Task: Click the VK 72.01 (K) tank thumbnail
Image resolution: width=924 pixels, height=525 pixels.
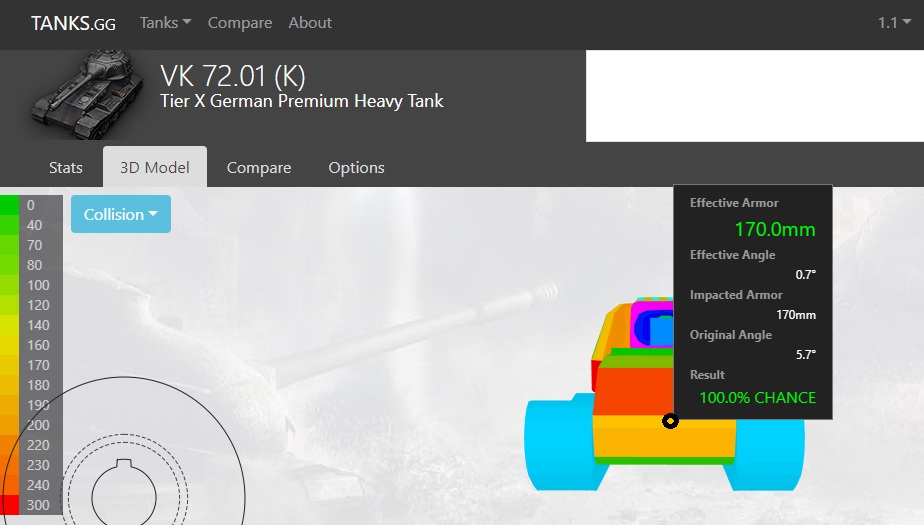Action: pos(87,94)
